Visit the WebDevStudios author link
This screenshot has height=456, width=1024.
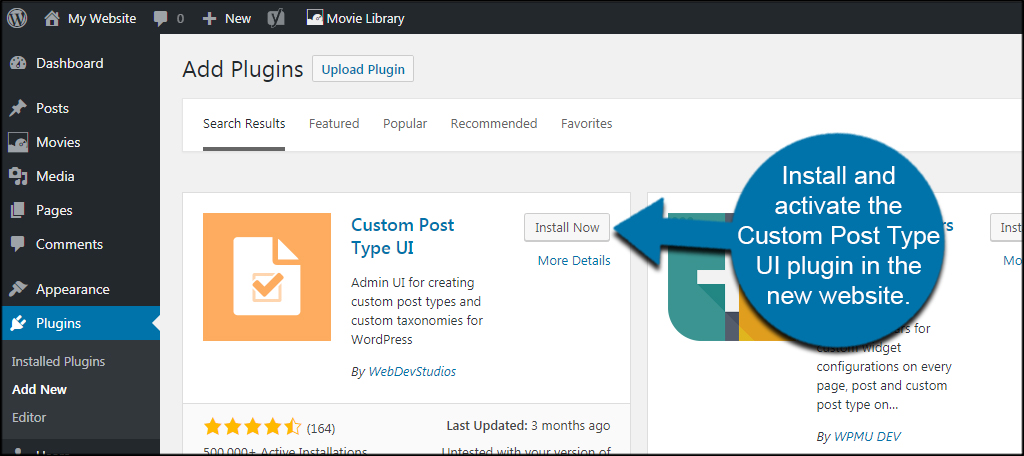click(412, 372)
